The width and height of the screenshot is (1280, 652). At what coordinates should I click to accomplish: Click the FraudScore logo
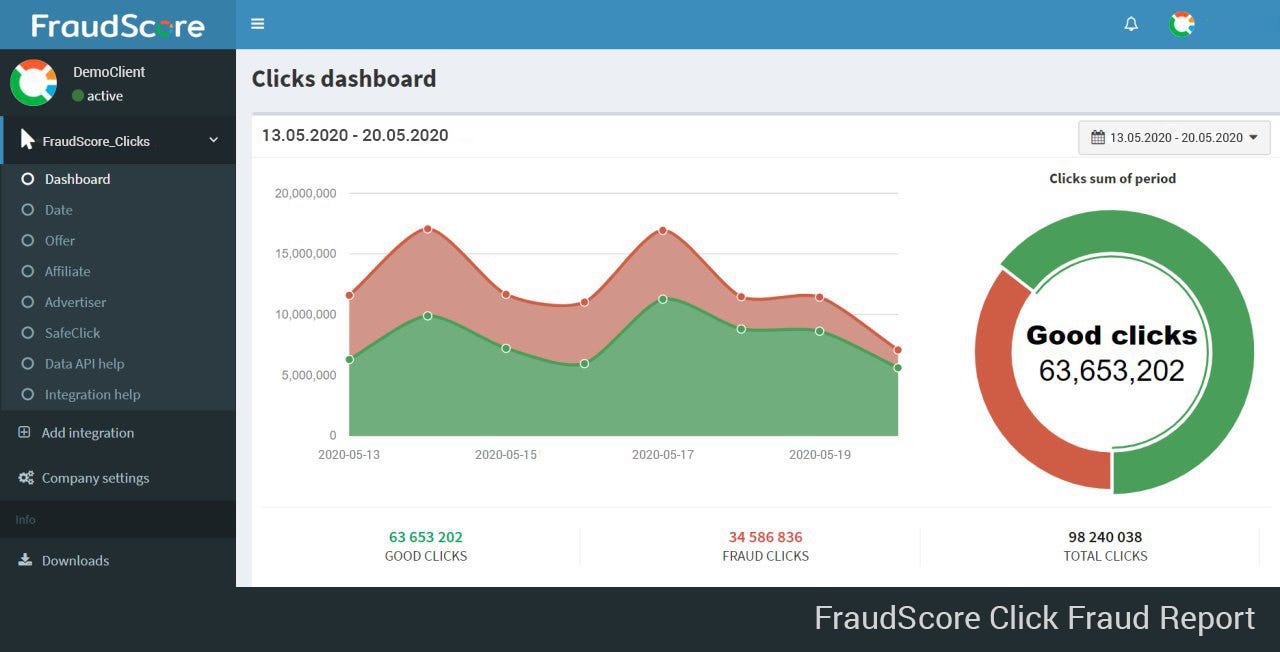[118, 26]
